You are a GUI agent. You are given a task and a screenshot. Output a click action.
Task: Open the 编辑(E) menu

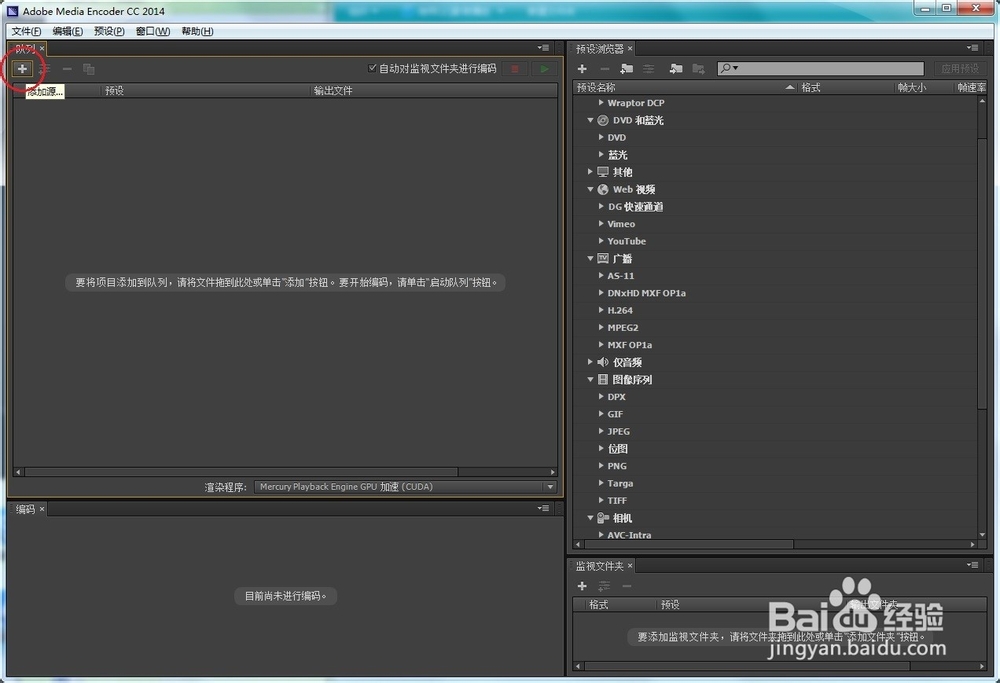[x=68, y=31]
